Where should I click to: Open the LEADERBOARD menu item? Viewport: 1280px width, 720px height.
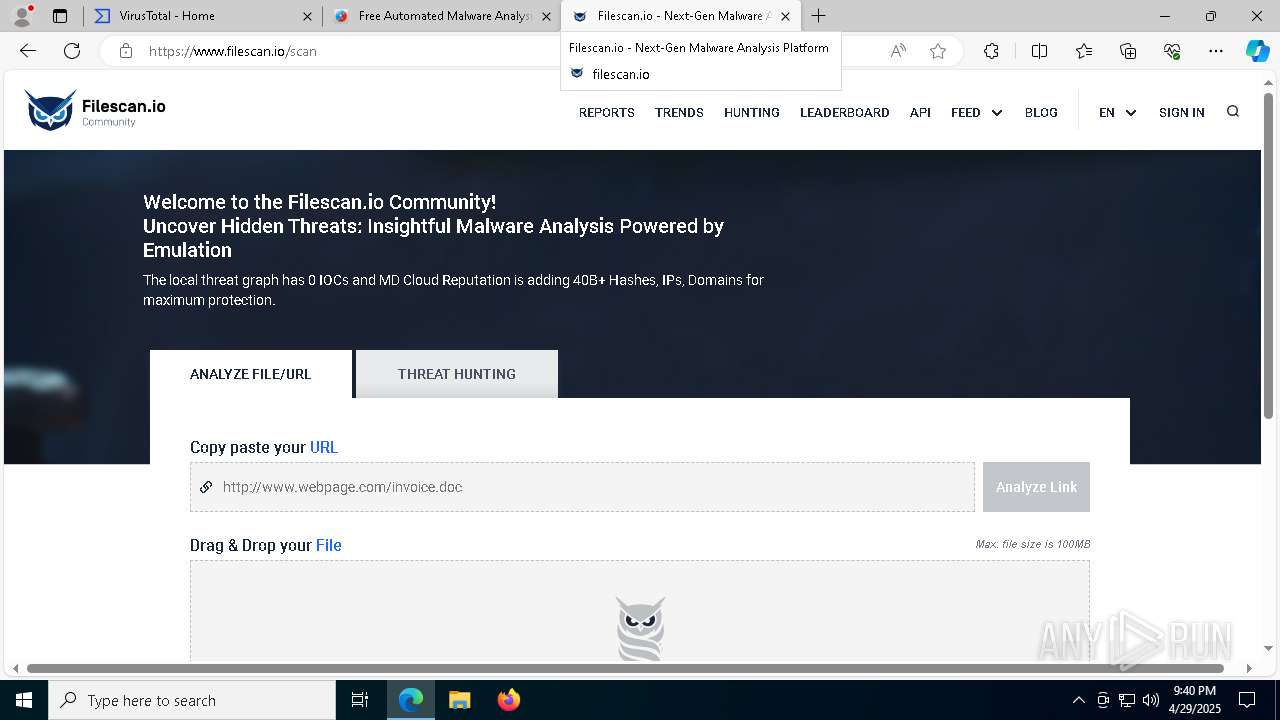(x=844, y=112)
